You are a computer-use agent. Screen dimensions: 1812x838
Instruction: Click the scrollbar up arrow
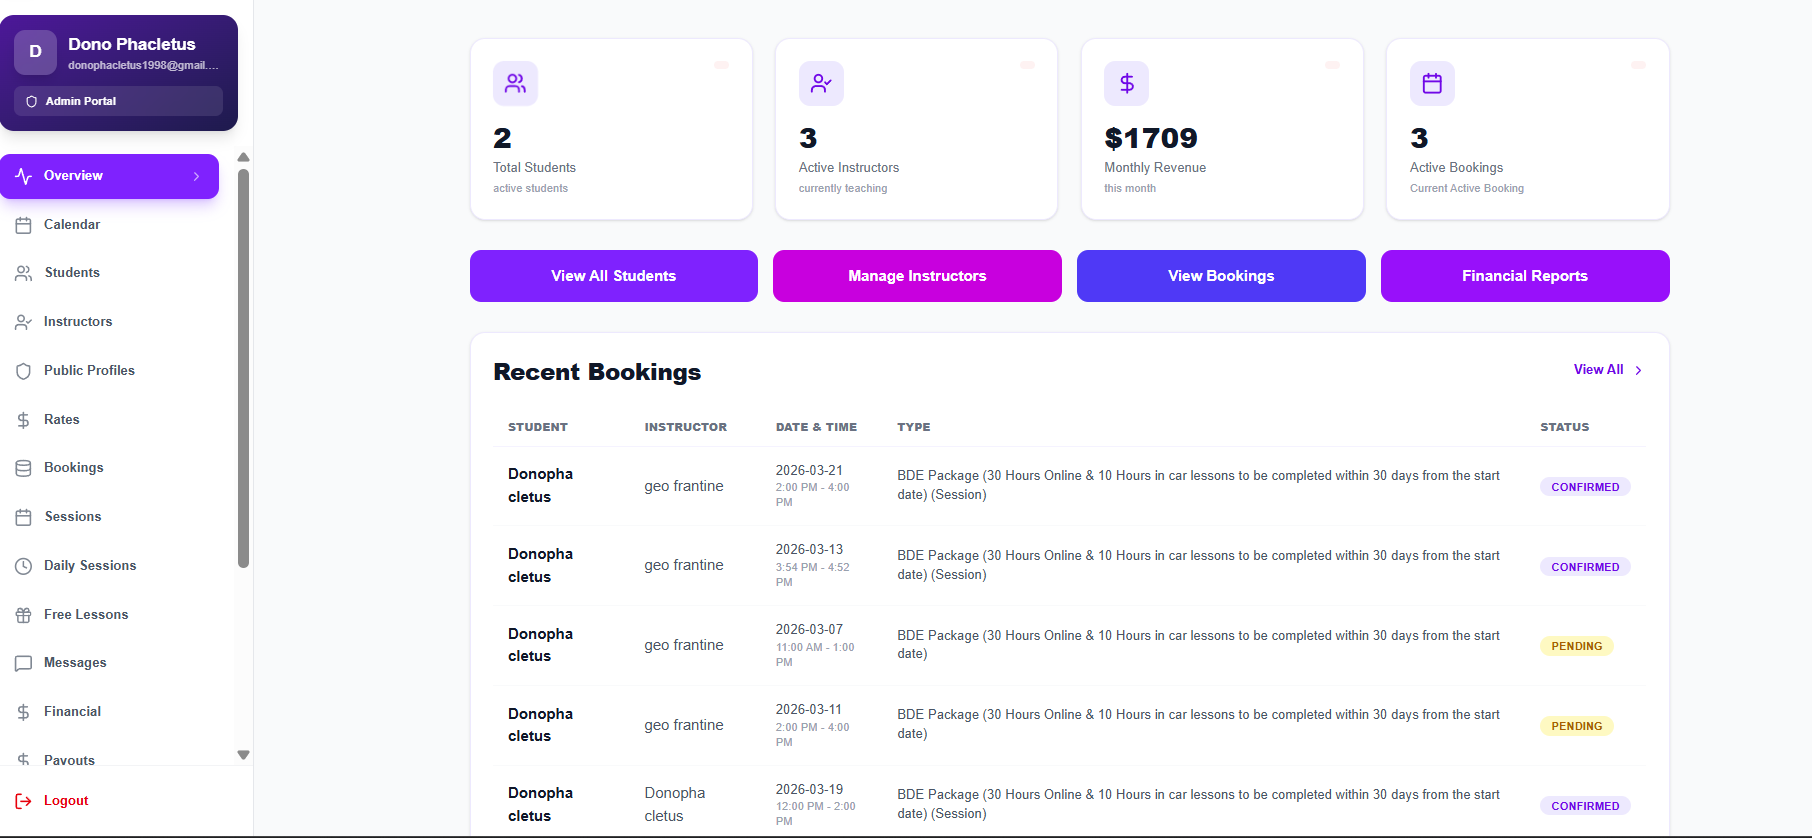click(x=243, y=157)
